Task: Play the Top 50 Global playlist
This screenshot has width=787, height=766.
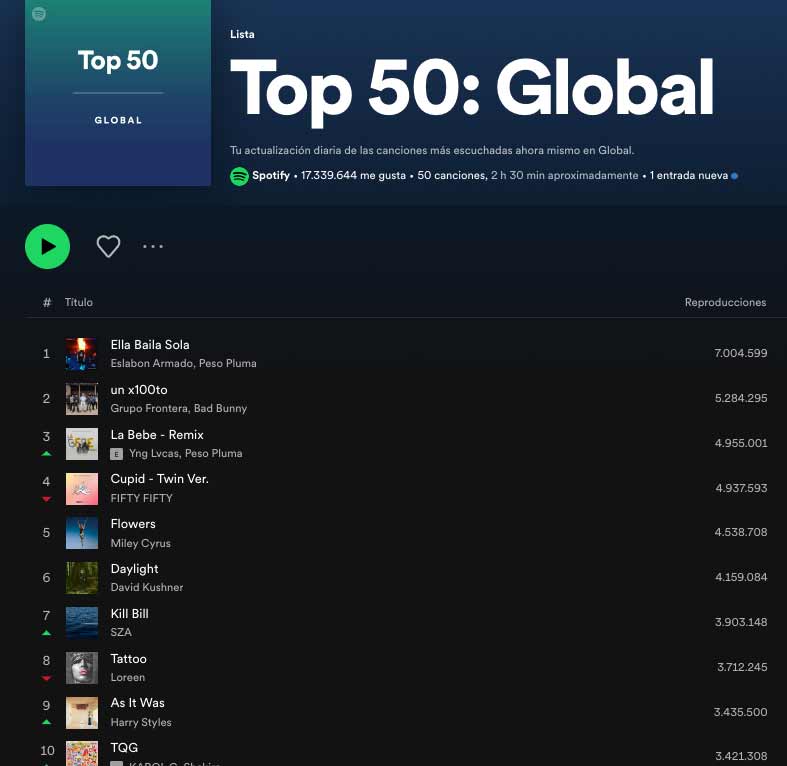Action: [x=47, y=246]
